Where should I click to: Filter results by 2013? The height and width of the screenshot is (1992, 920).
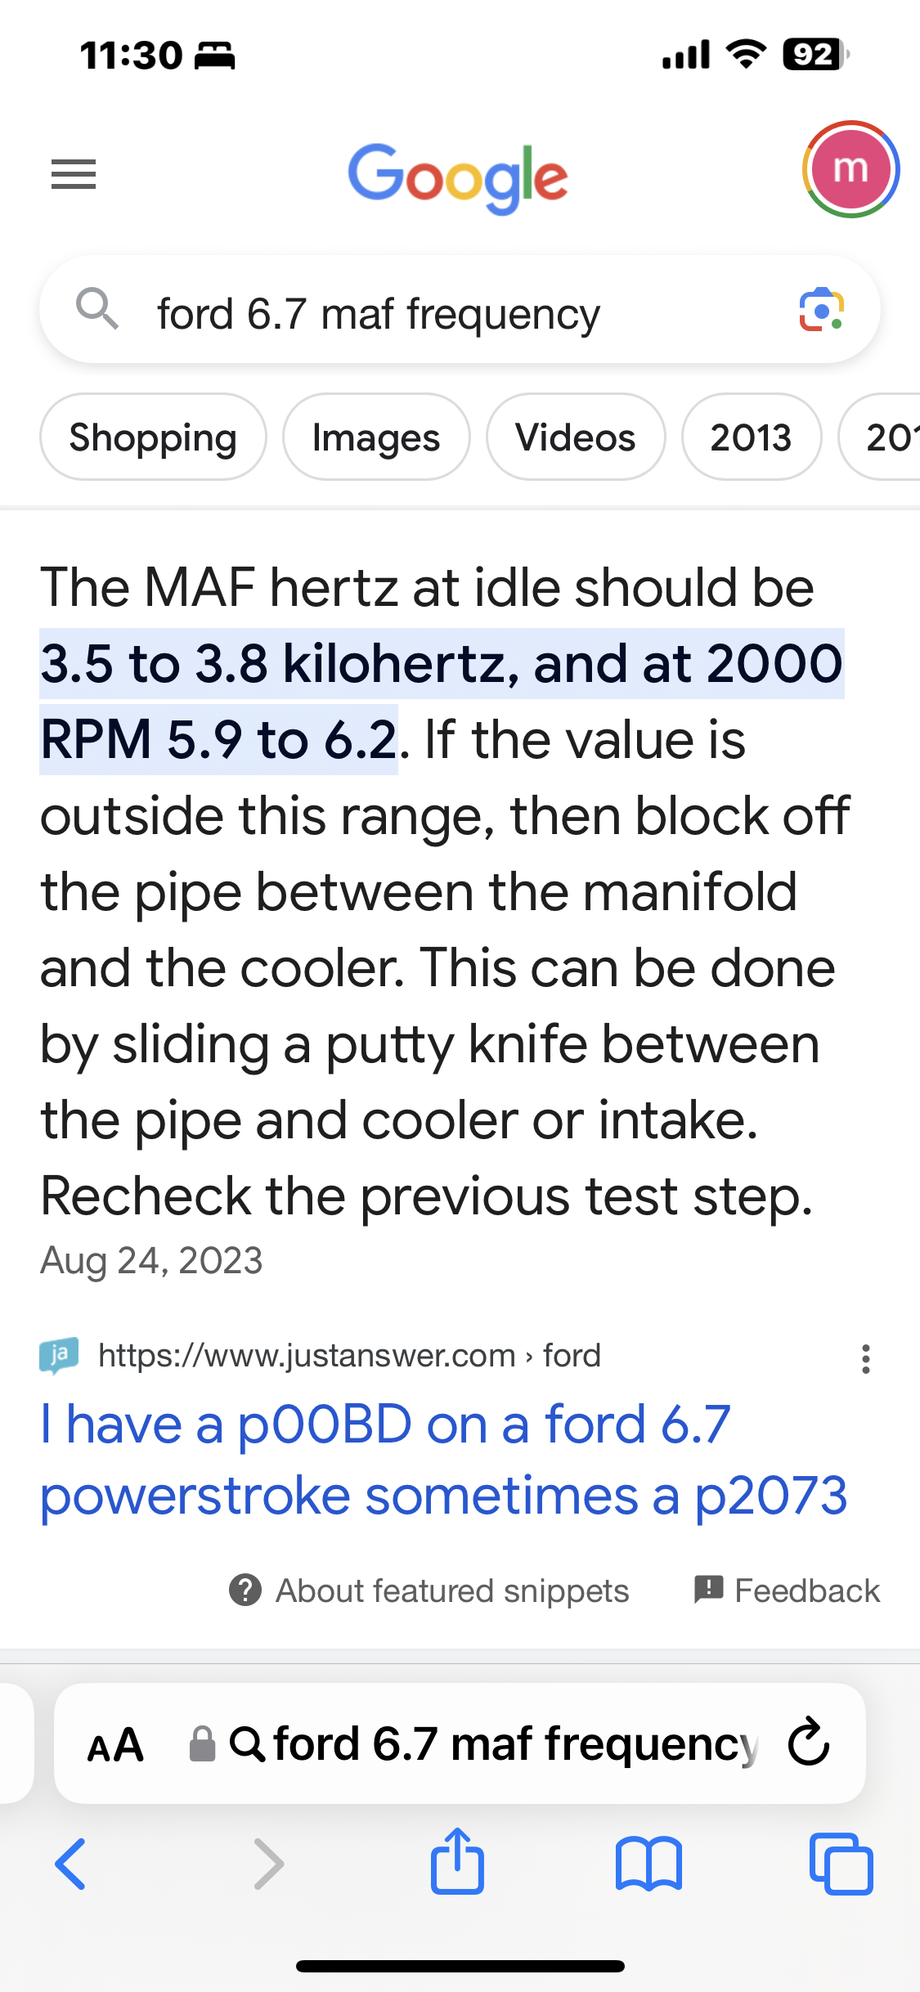(x=751, y=437)
